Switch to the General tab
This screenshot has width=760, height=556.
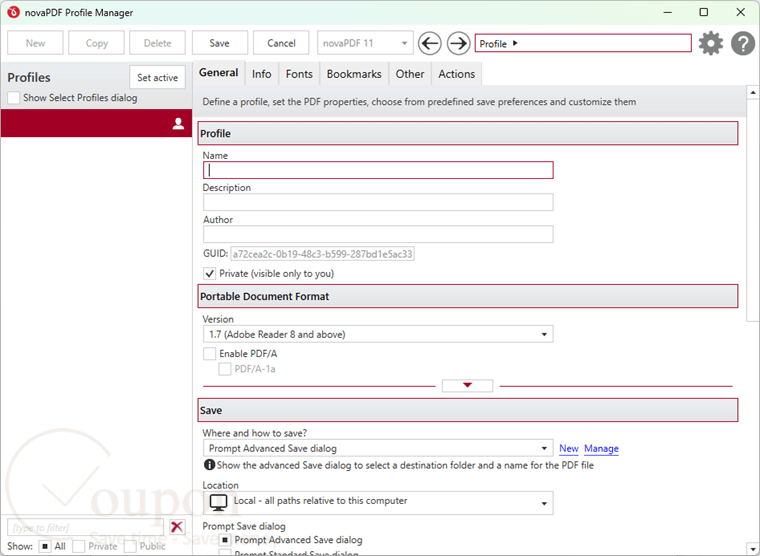click(x=219, y=73)
